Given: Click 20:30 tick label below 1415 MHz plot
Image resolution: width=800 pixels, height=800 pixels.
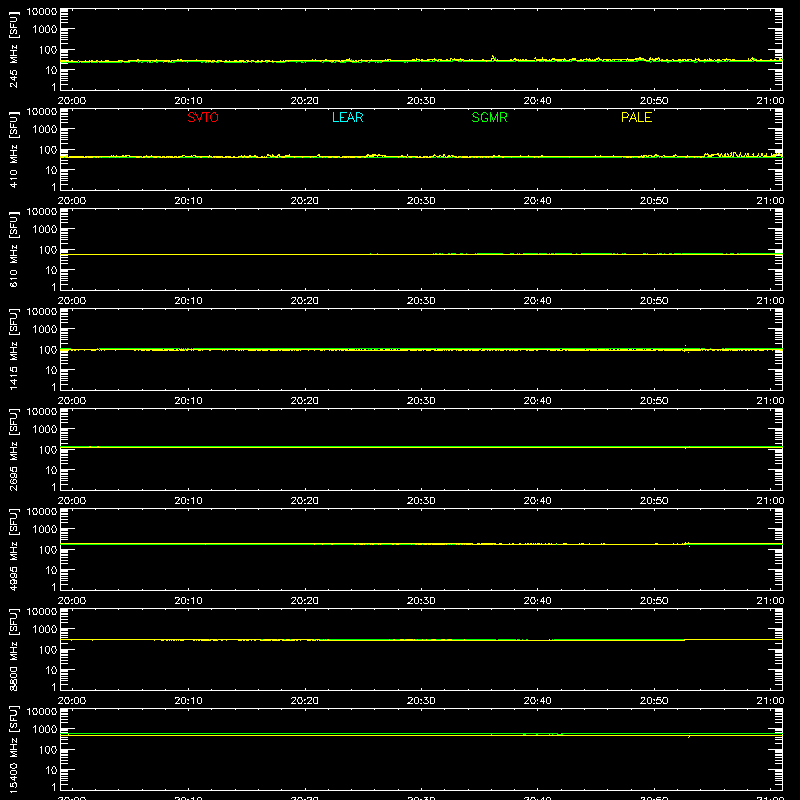Looking at the screenshot, I should pos(421,401).
